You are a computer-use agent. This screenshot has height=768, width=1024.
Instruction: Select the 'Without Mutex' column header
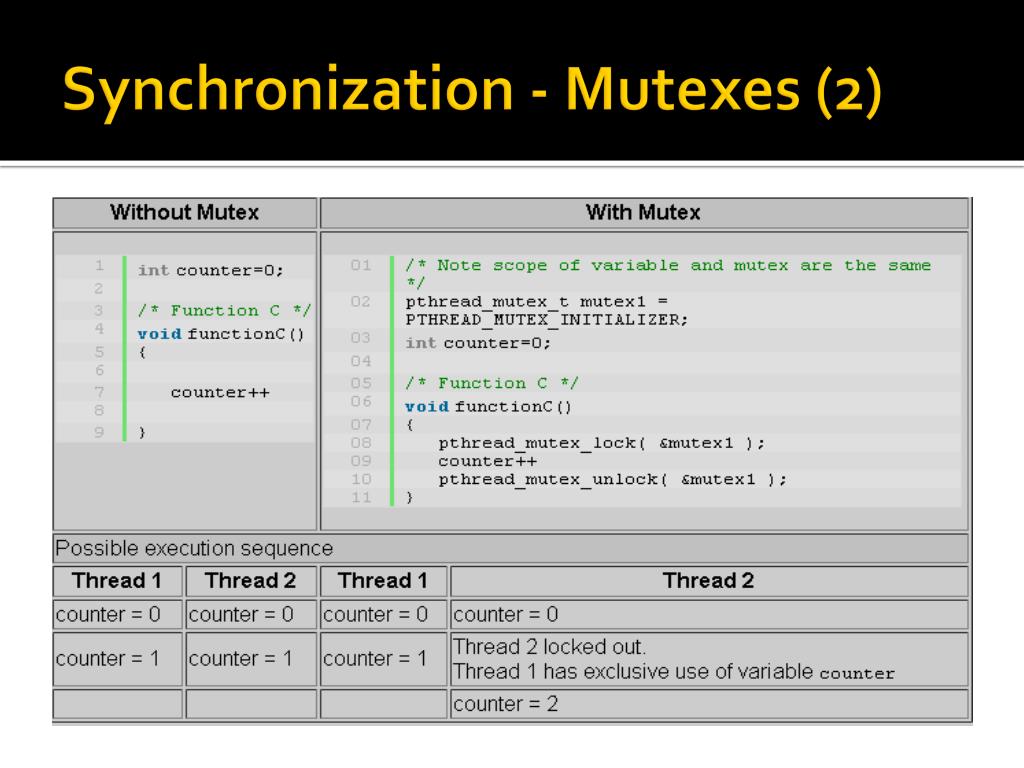point(185,213)
